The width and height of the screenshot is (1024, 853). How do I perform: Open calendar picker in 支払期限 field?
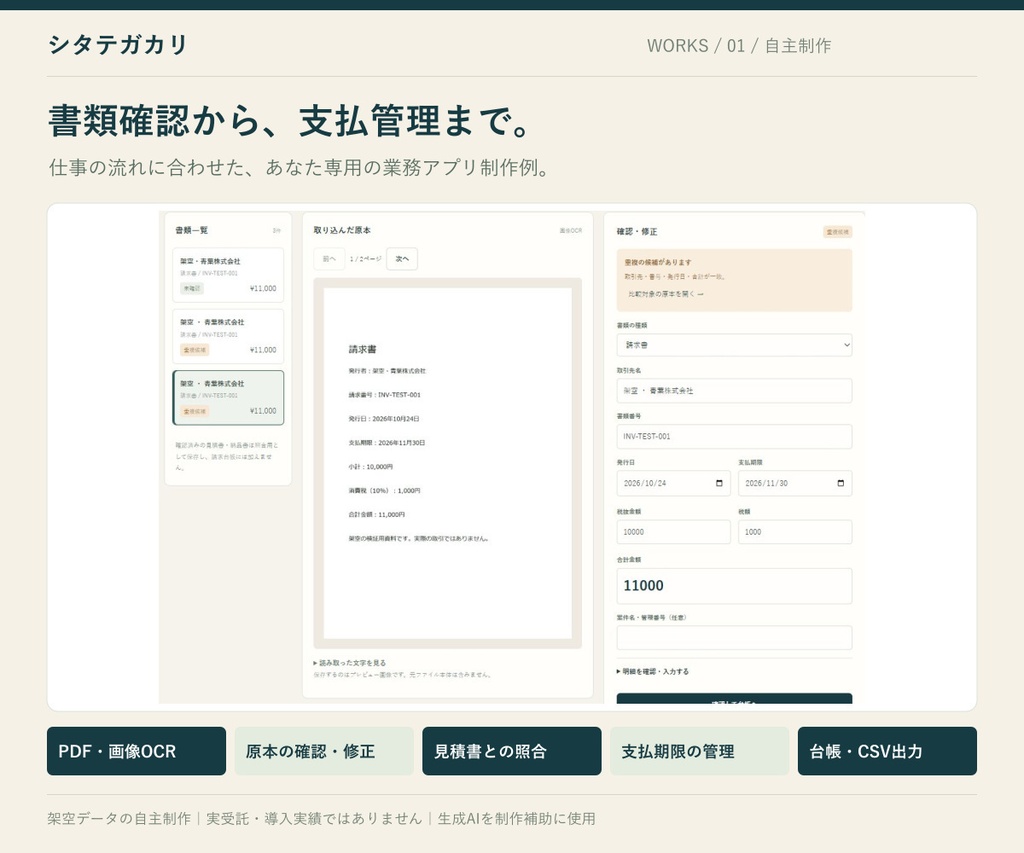[x=840, y=483]
